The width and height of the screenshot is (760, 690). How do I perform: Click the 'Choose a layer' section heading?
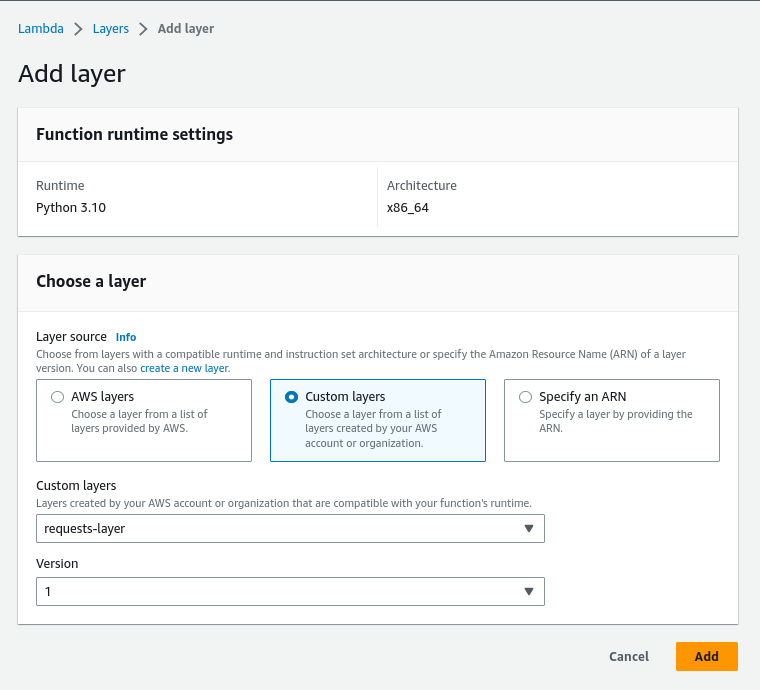pos(91,282)
